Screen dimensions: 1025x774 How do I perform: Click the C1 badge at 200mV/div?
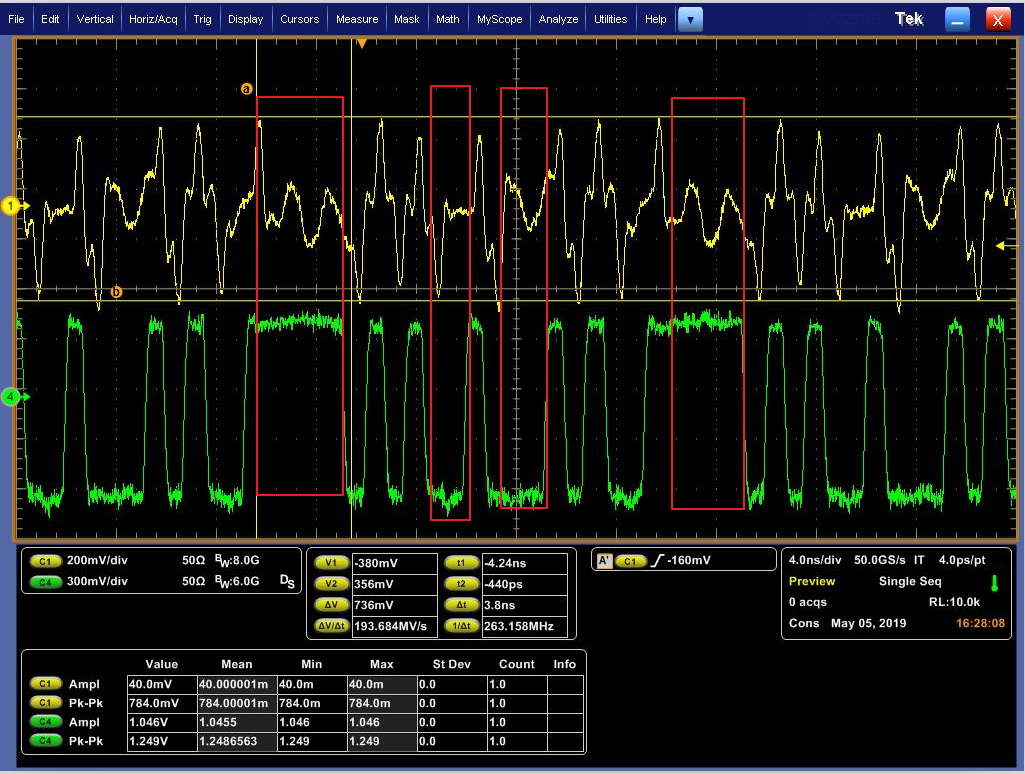pyautogui.click(x=44, y=562)
